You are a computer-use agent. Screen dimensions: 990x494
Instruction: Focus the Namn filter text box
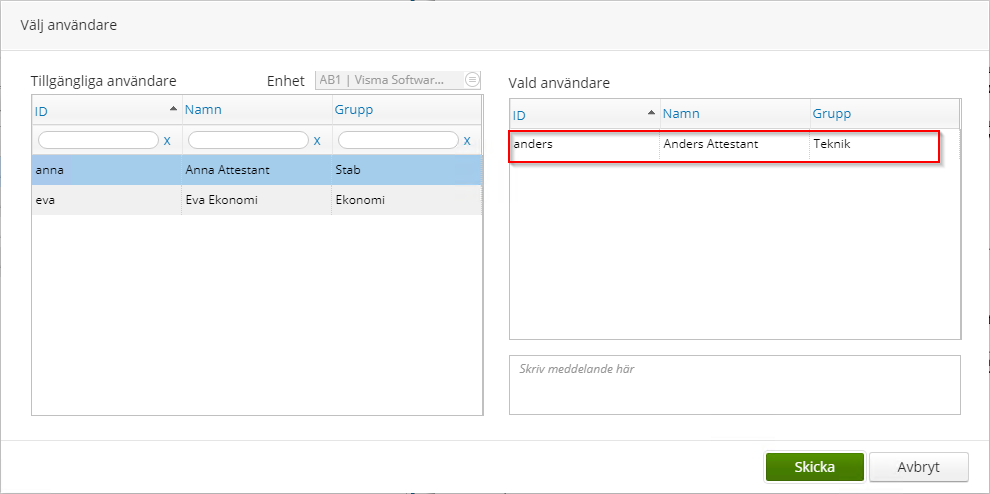click(x=248, y=140)
